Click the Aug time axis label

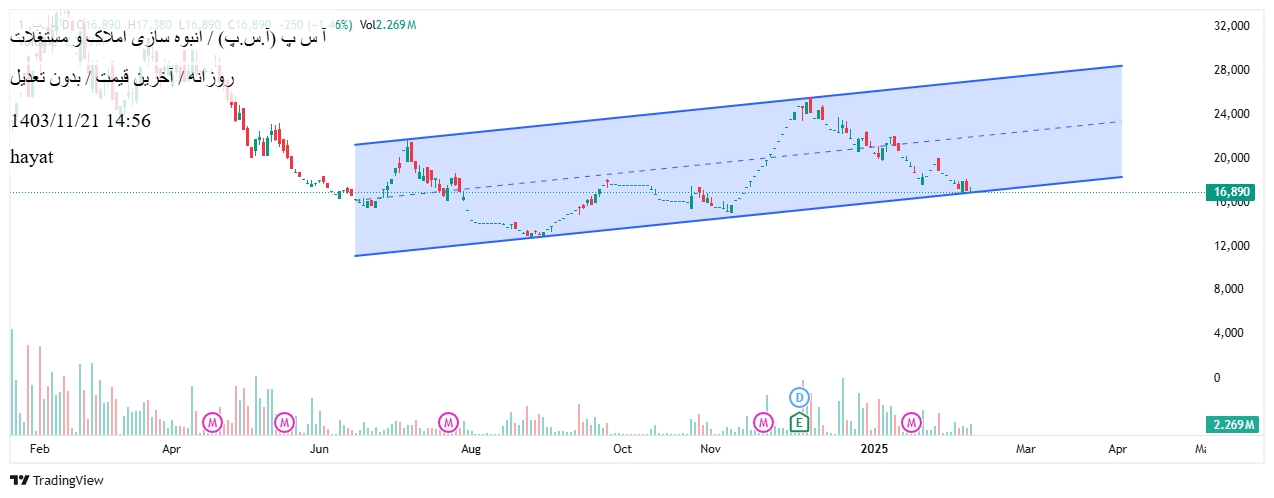pos(471,450)
